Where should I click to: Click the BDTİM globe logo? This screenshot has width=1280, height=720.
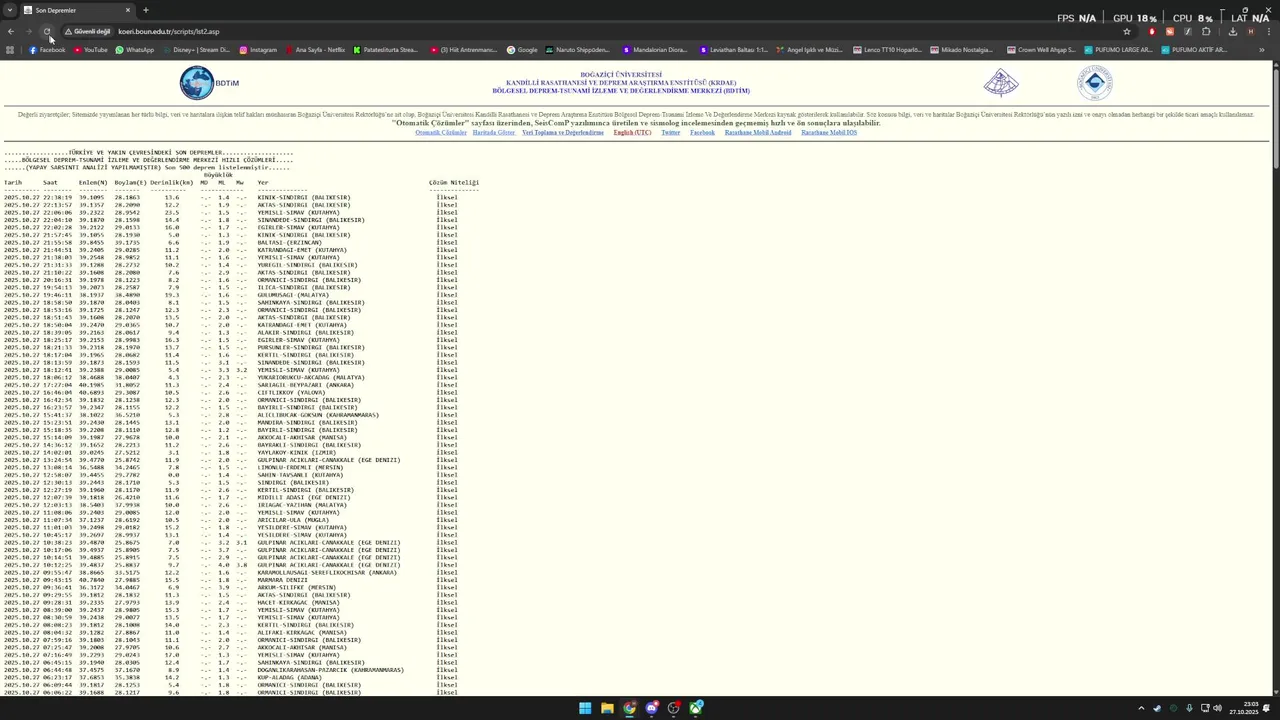point(209,83)
